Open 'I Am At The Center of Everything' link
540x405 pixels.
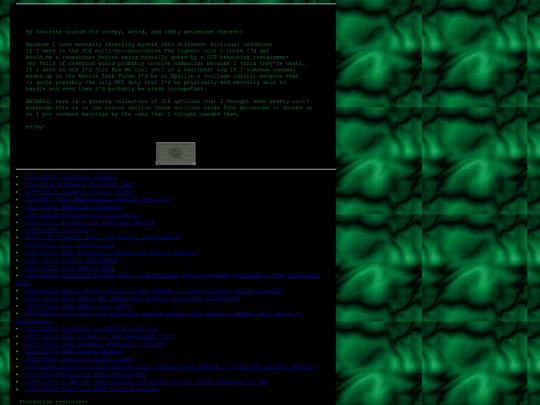point(146,382)
